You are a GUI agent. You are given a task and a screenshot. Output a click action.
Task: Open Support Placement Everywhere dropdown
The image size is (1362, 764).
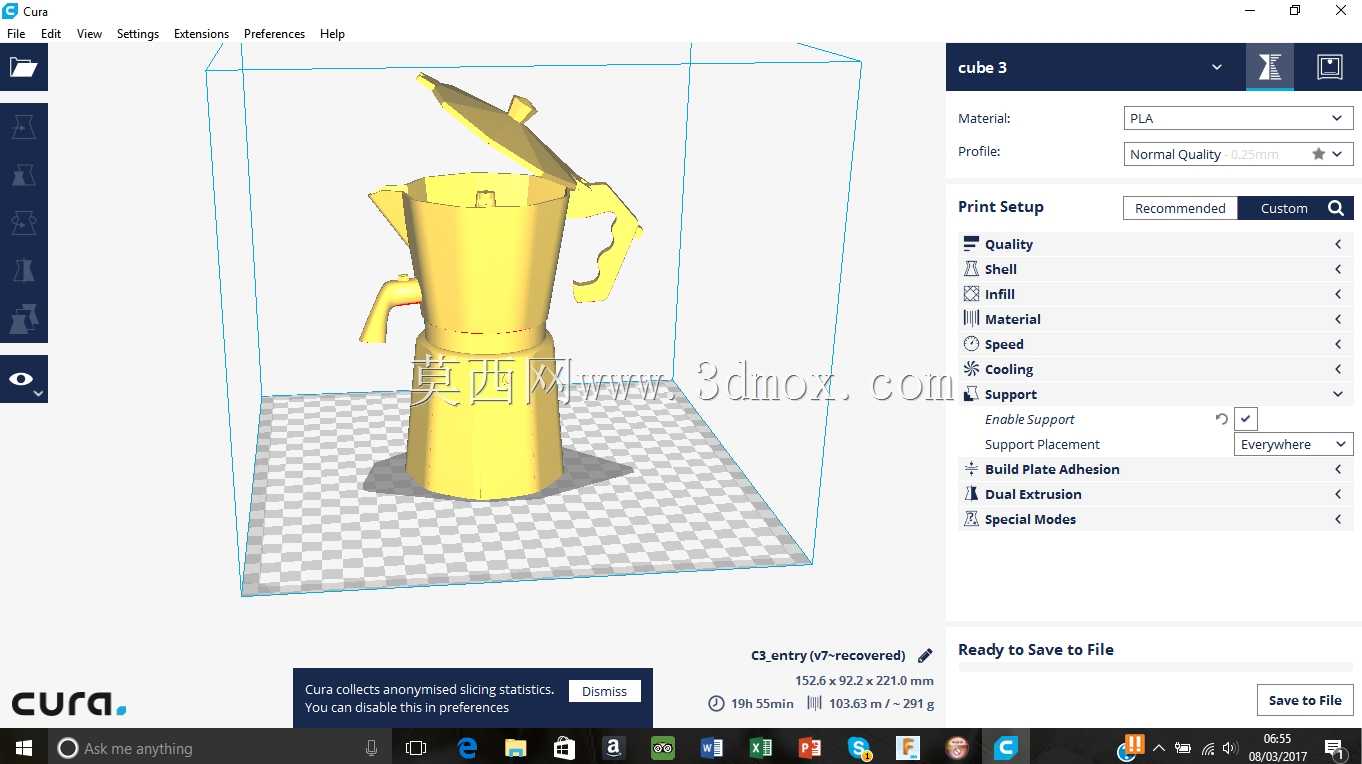(1294, 444)
